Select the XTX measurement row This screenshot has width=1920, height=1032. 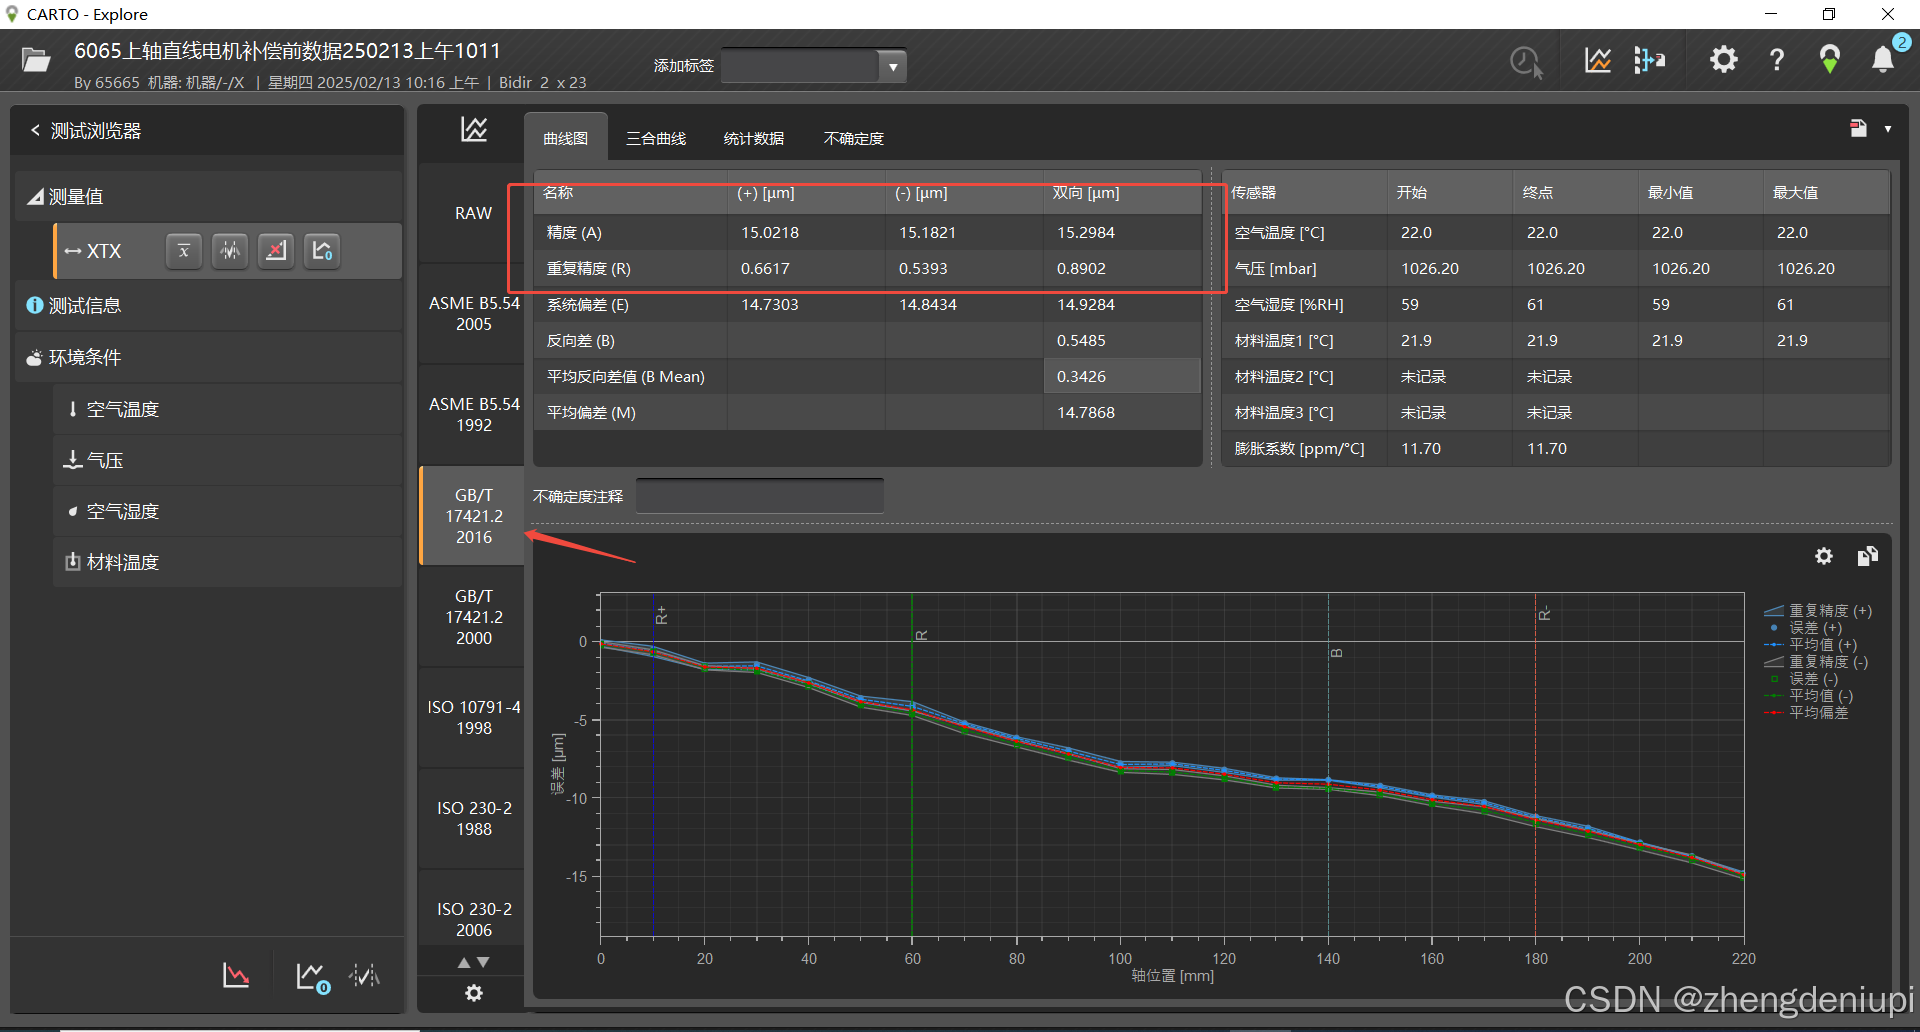(228, 251)
